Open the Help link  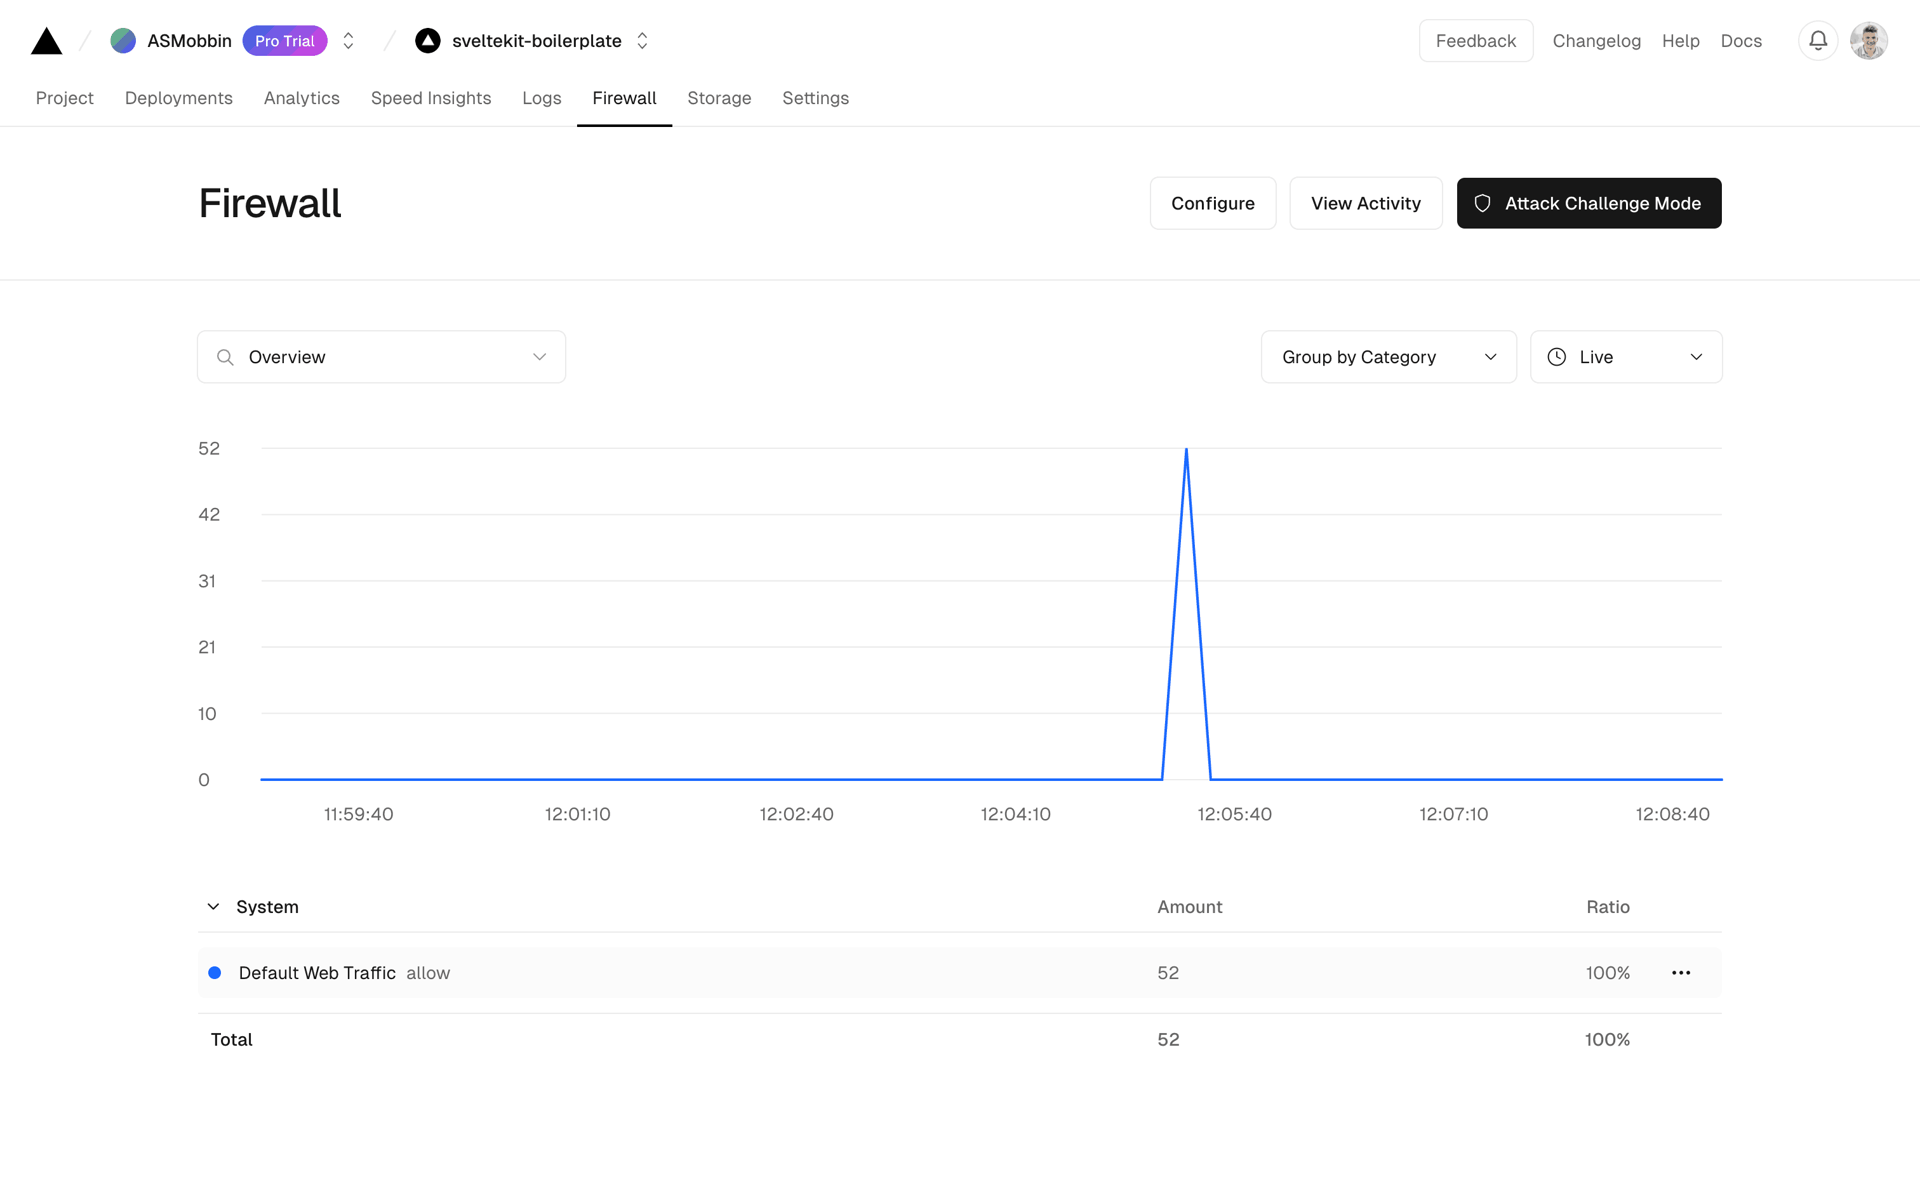point(1680,41)
